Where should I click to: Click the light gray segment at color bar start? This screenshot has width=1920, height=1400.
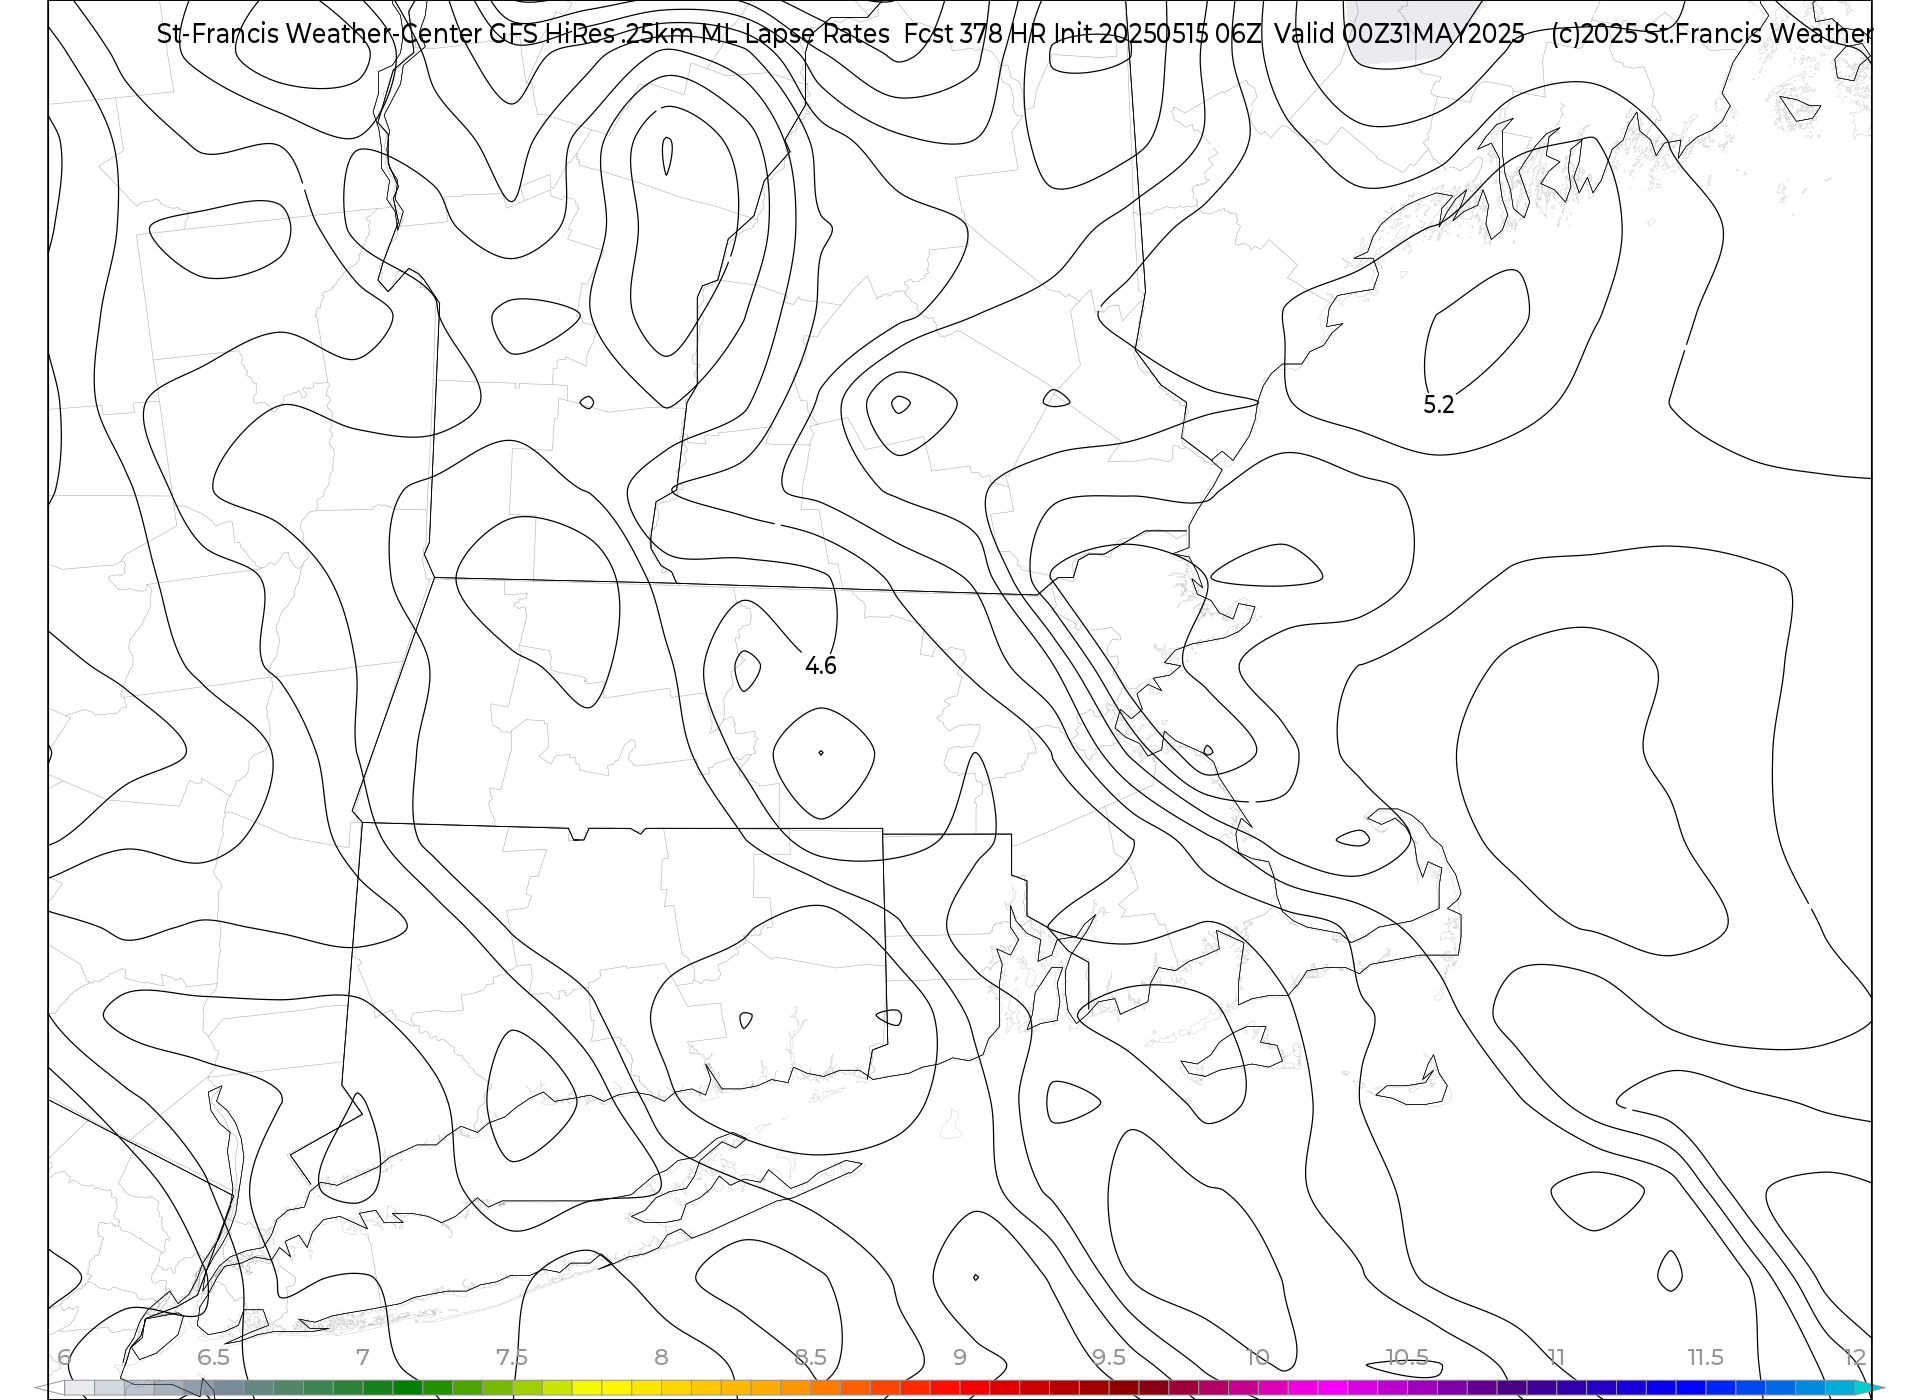pyautogui.click(x=80, y=1388)
